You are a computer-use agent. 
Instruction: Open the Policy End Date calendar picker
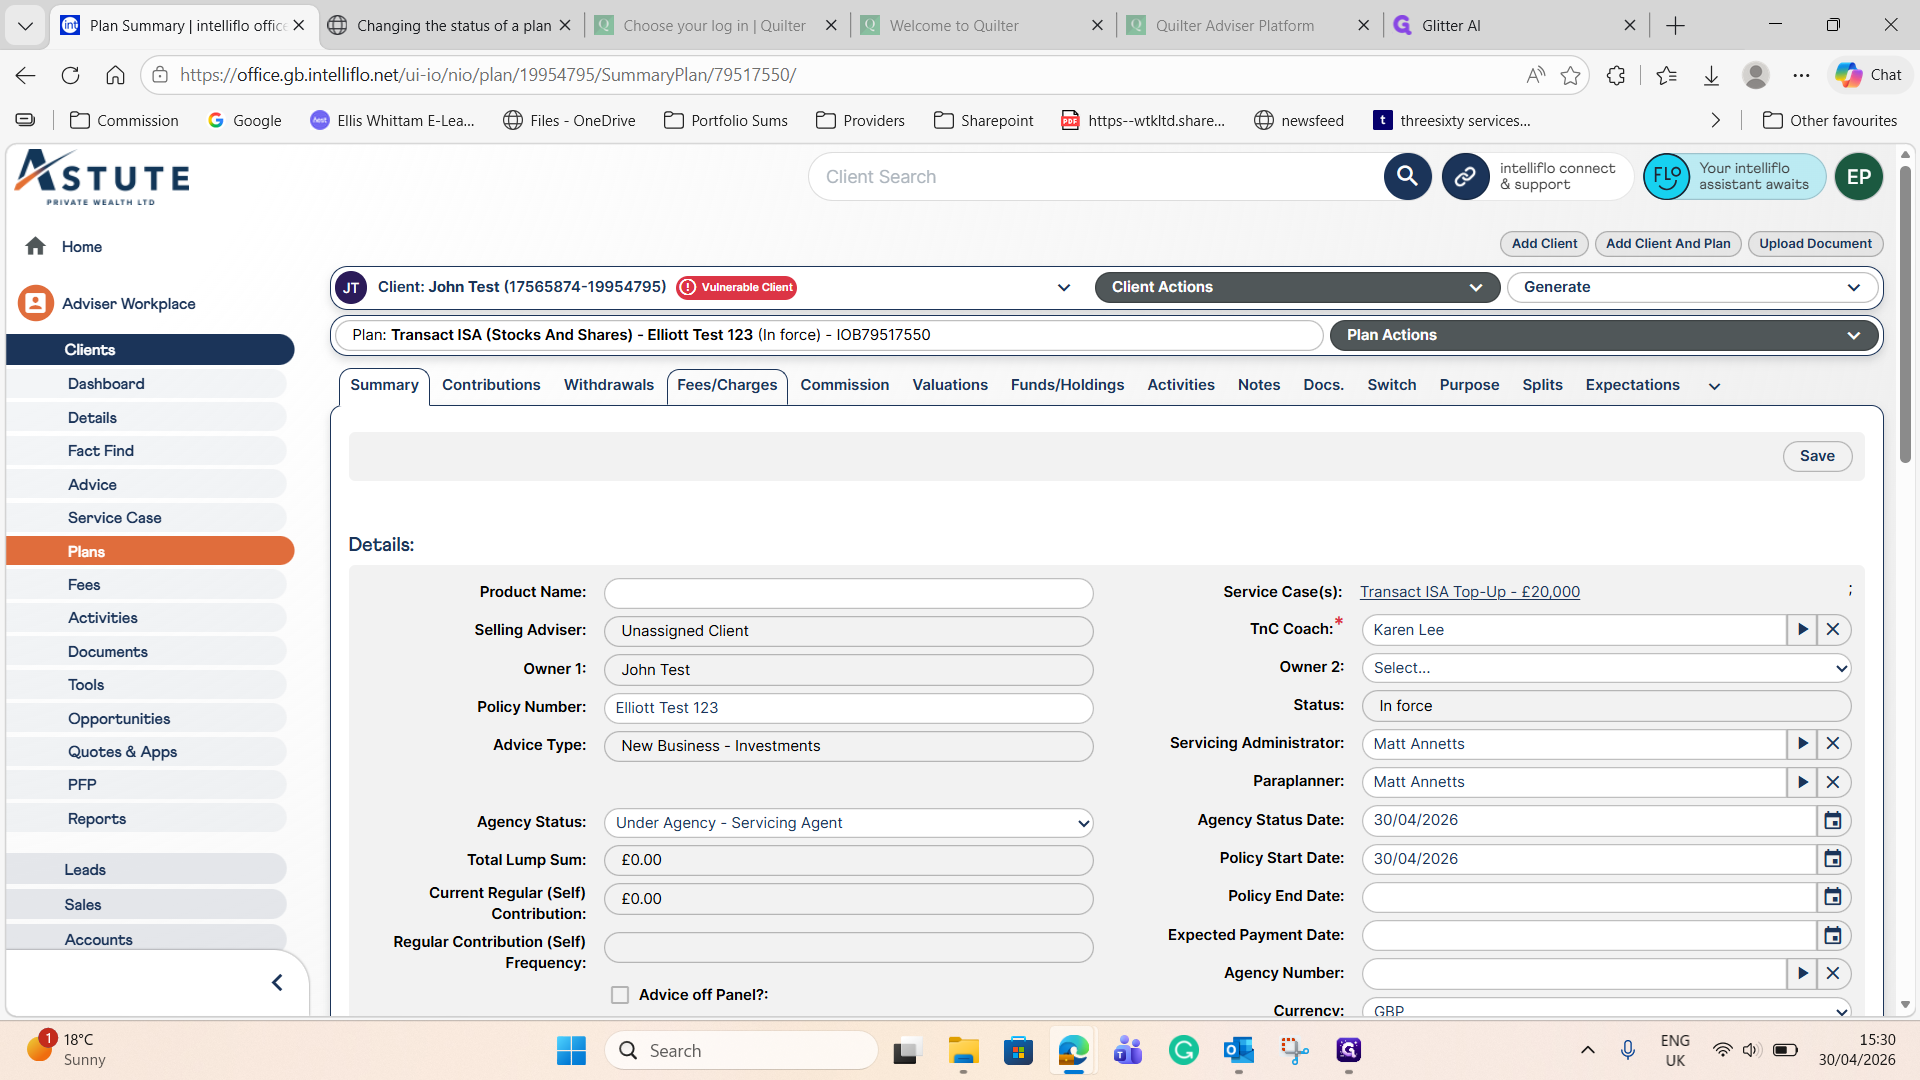click(1832, 897)
